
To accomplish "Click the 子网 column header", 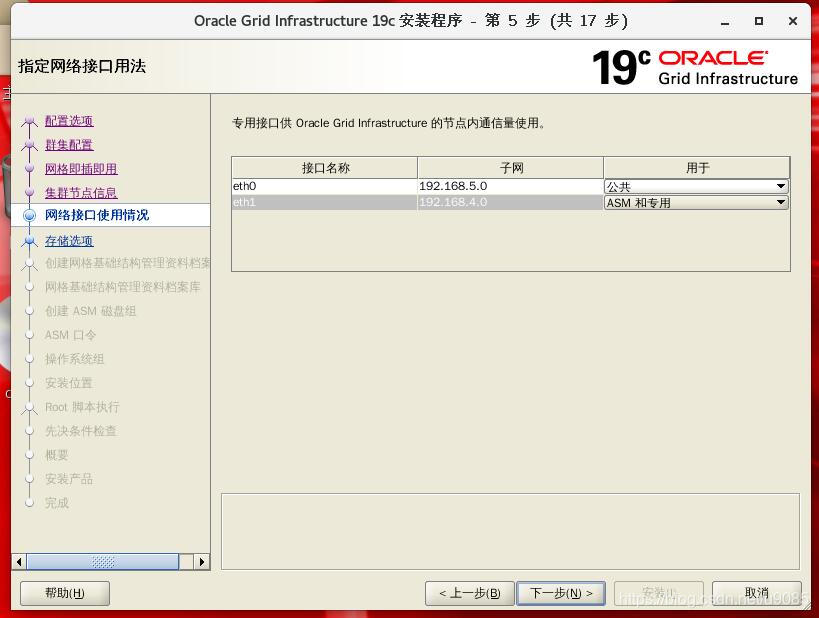I will click(511, 168).
